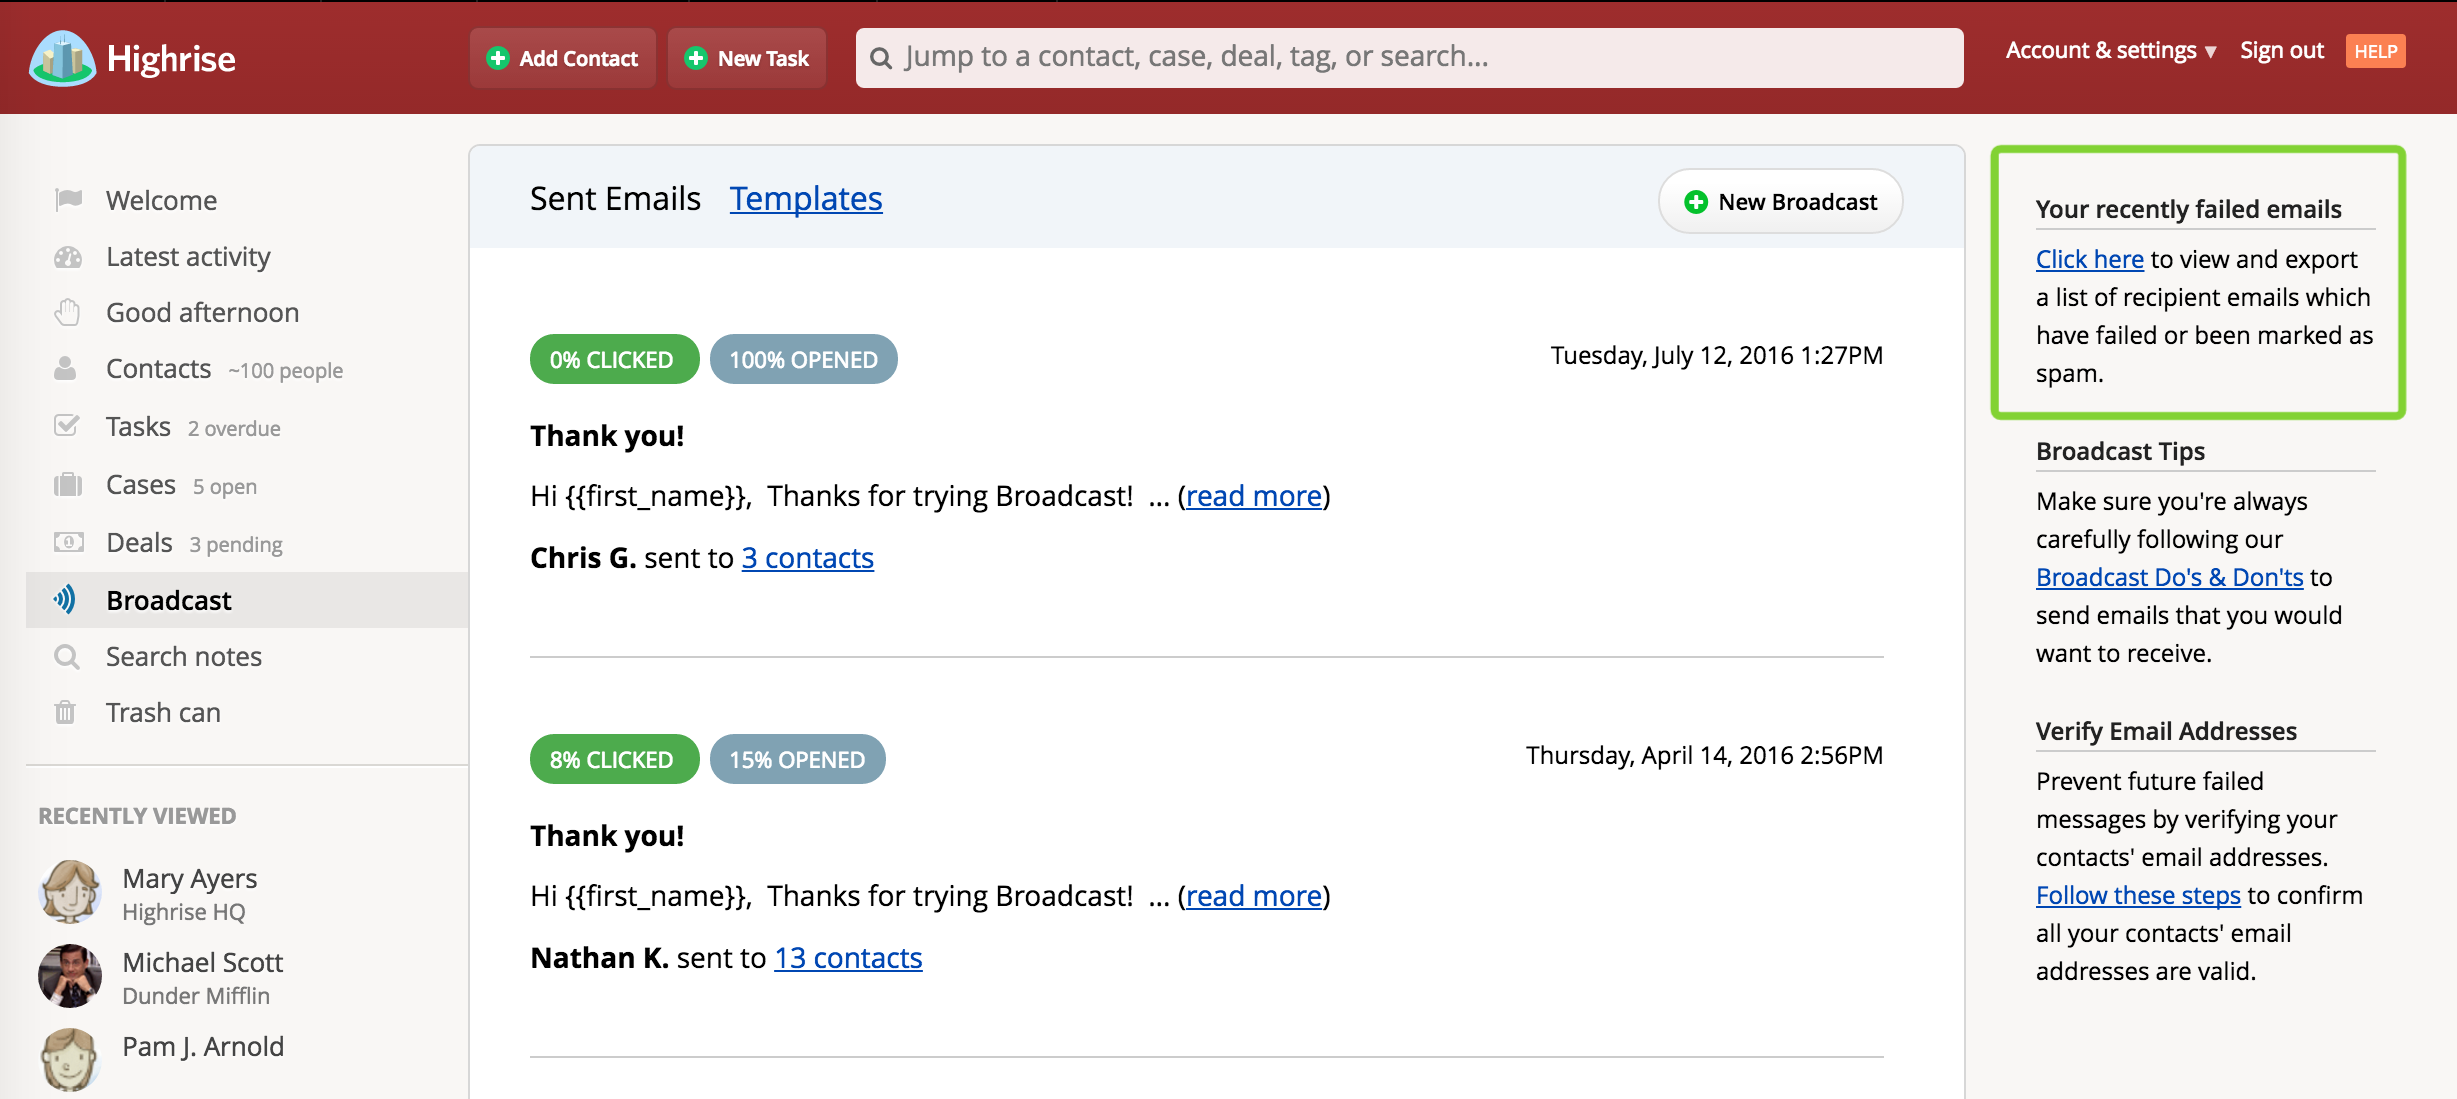Open the 13 contacts link
The height and width of the screenshot is (1099, 2457).
pyautogui.click(x=848, y=958)
